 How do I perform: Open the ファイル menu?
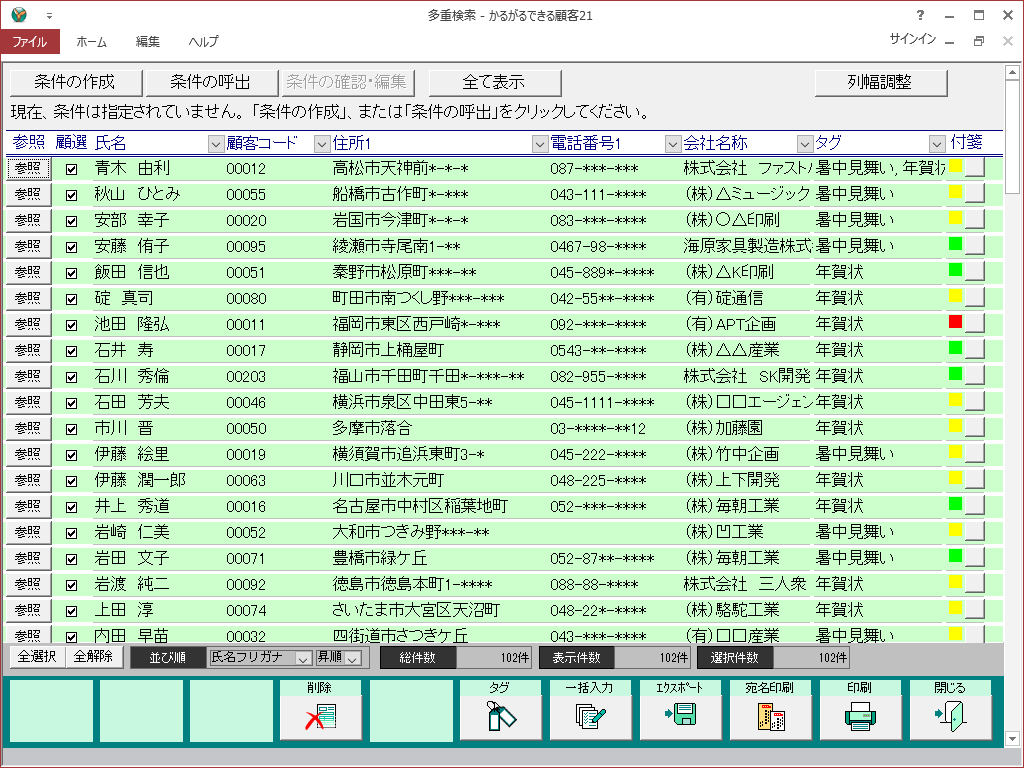click(30, 42)
